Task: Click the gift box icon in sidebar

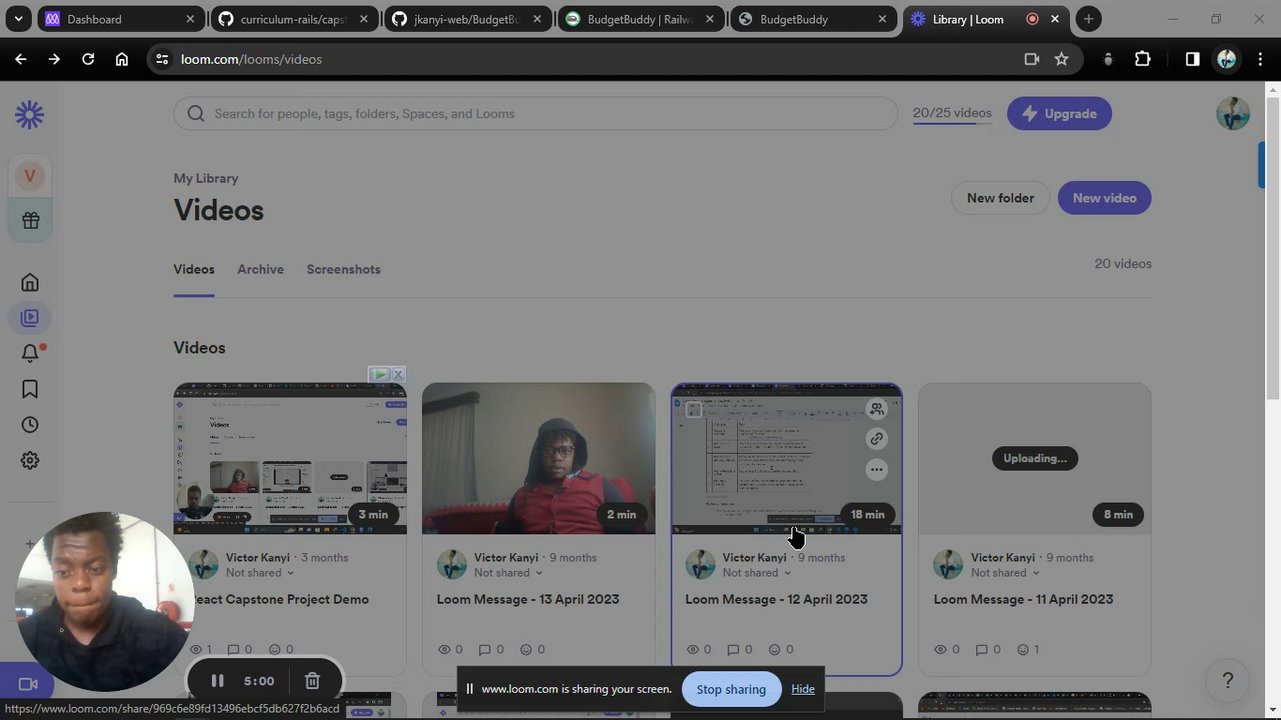Action: tap(31, 221)
